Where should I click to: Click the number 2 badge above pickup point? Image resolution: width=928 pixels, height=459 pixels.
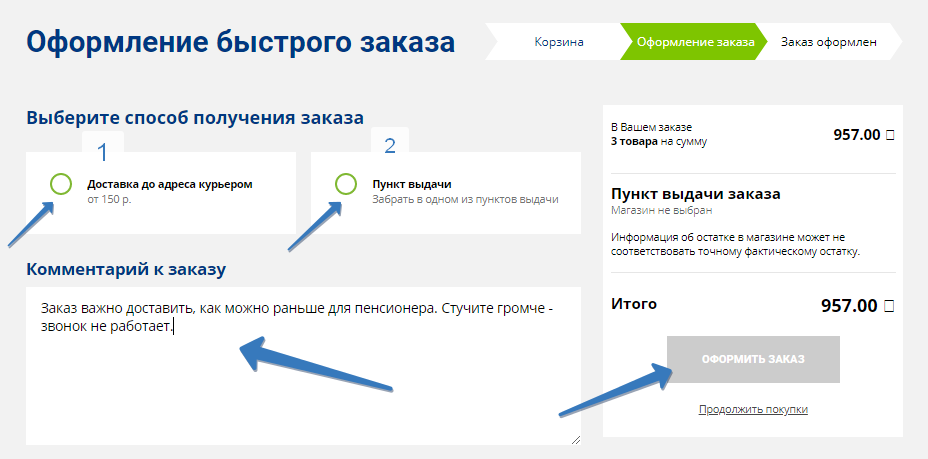pyautogui.click(x=390, y=147)
